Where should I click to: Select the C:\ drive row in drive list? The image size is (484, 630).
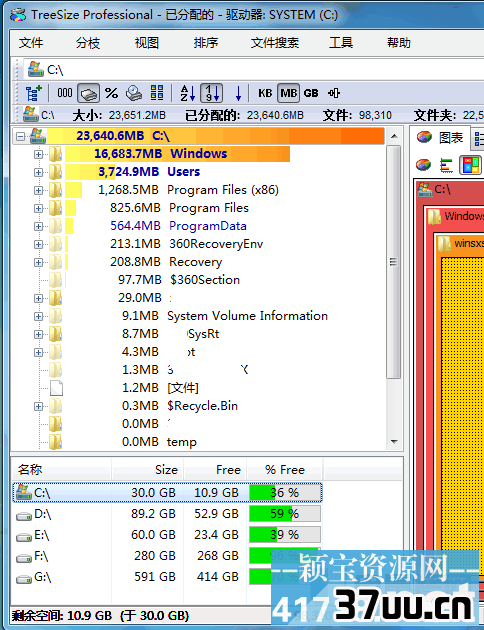point(167,493)
